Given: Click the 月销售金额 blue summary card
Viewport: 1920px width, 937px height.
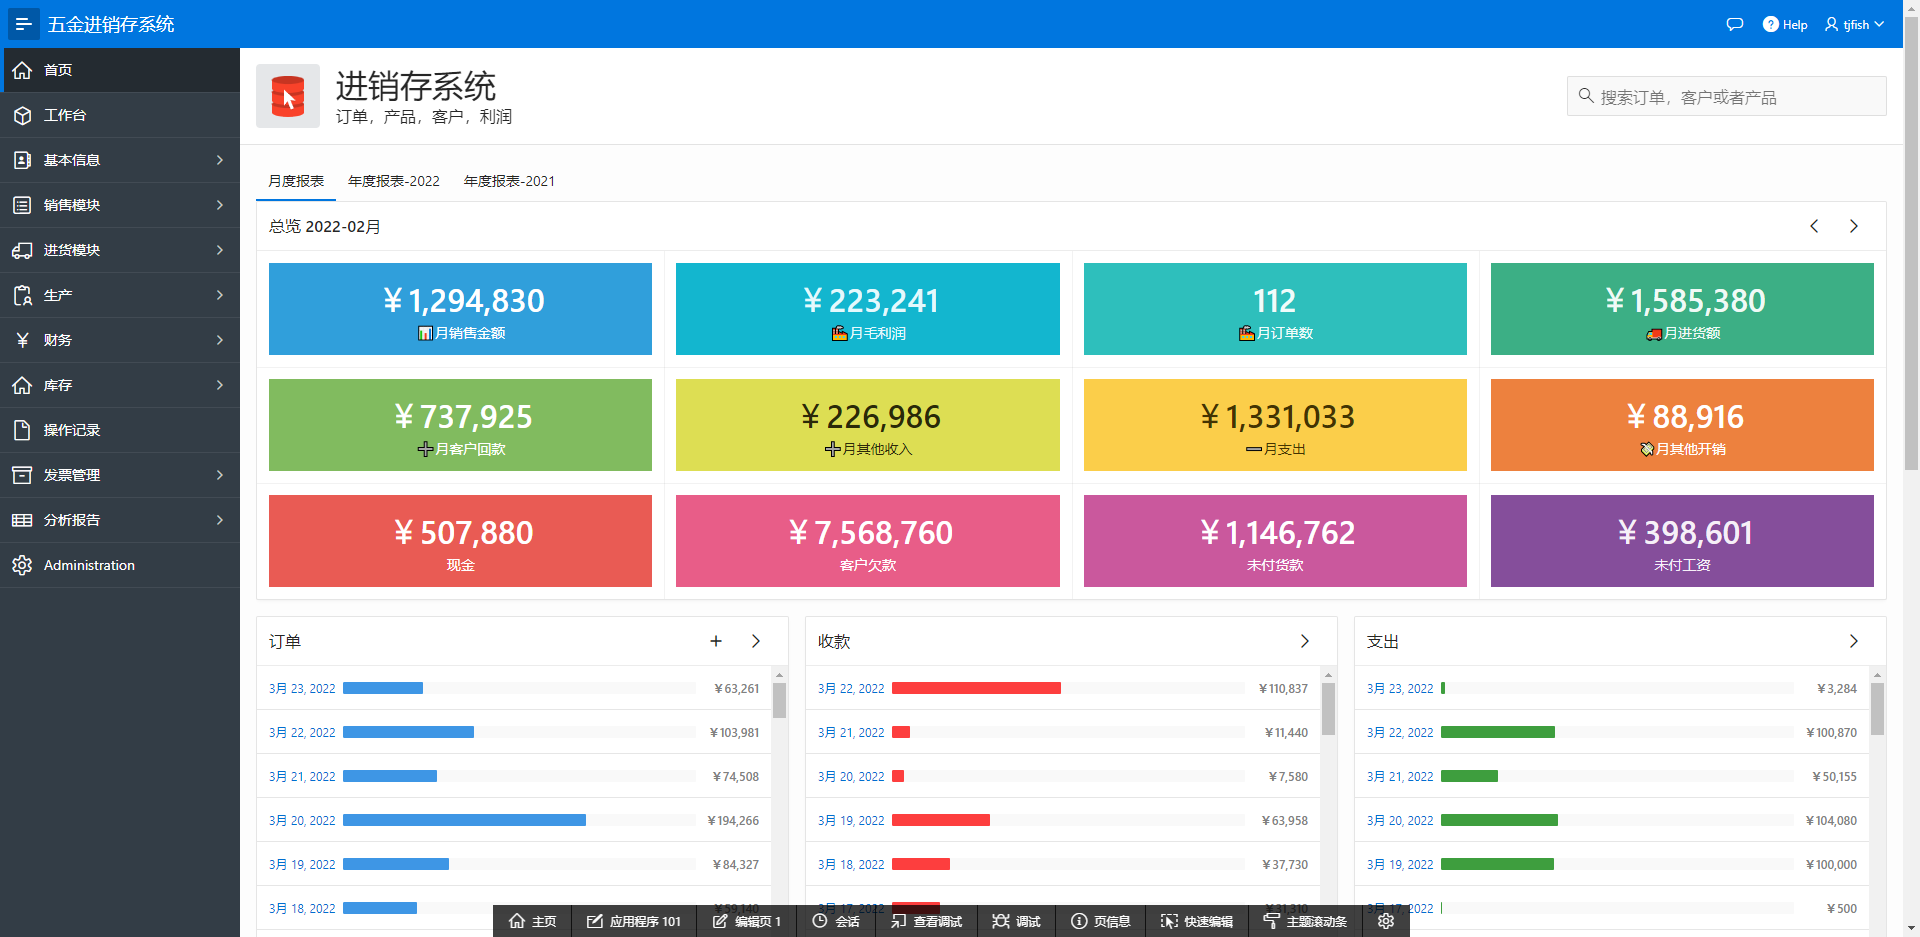Looking at the screenshot, I should (460, 309).
